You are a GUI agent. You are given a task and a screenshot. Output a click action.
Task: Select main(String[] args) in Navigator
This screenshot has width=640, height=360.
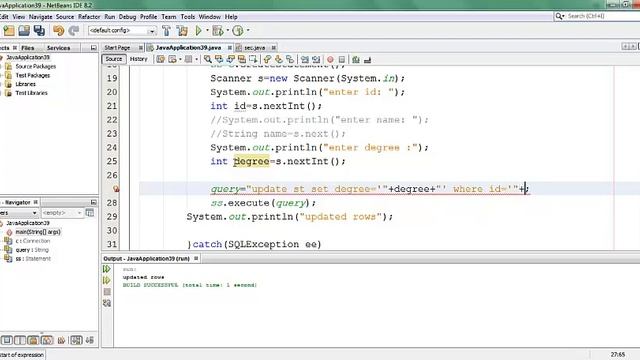(38, 232)
